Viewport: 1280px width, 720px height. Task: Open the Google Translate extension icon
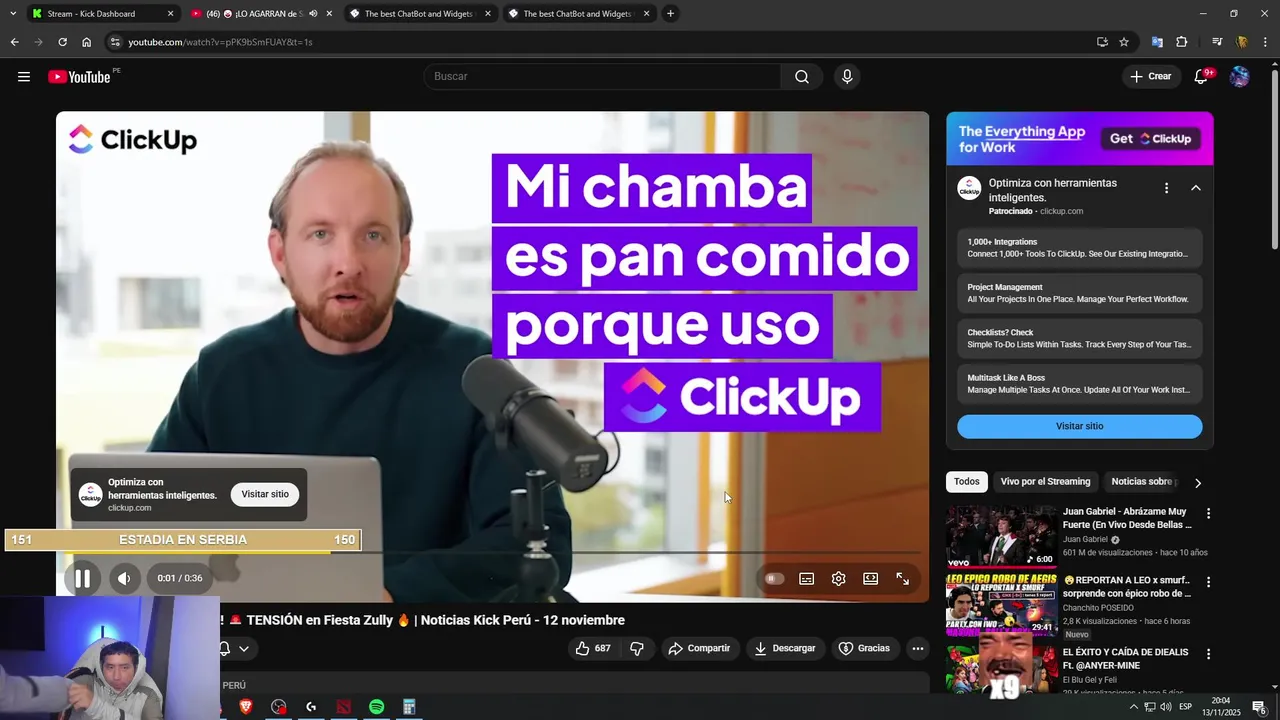pos(1157,42)
